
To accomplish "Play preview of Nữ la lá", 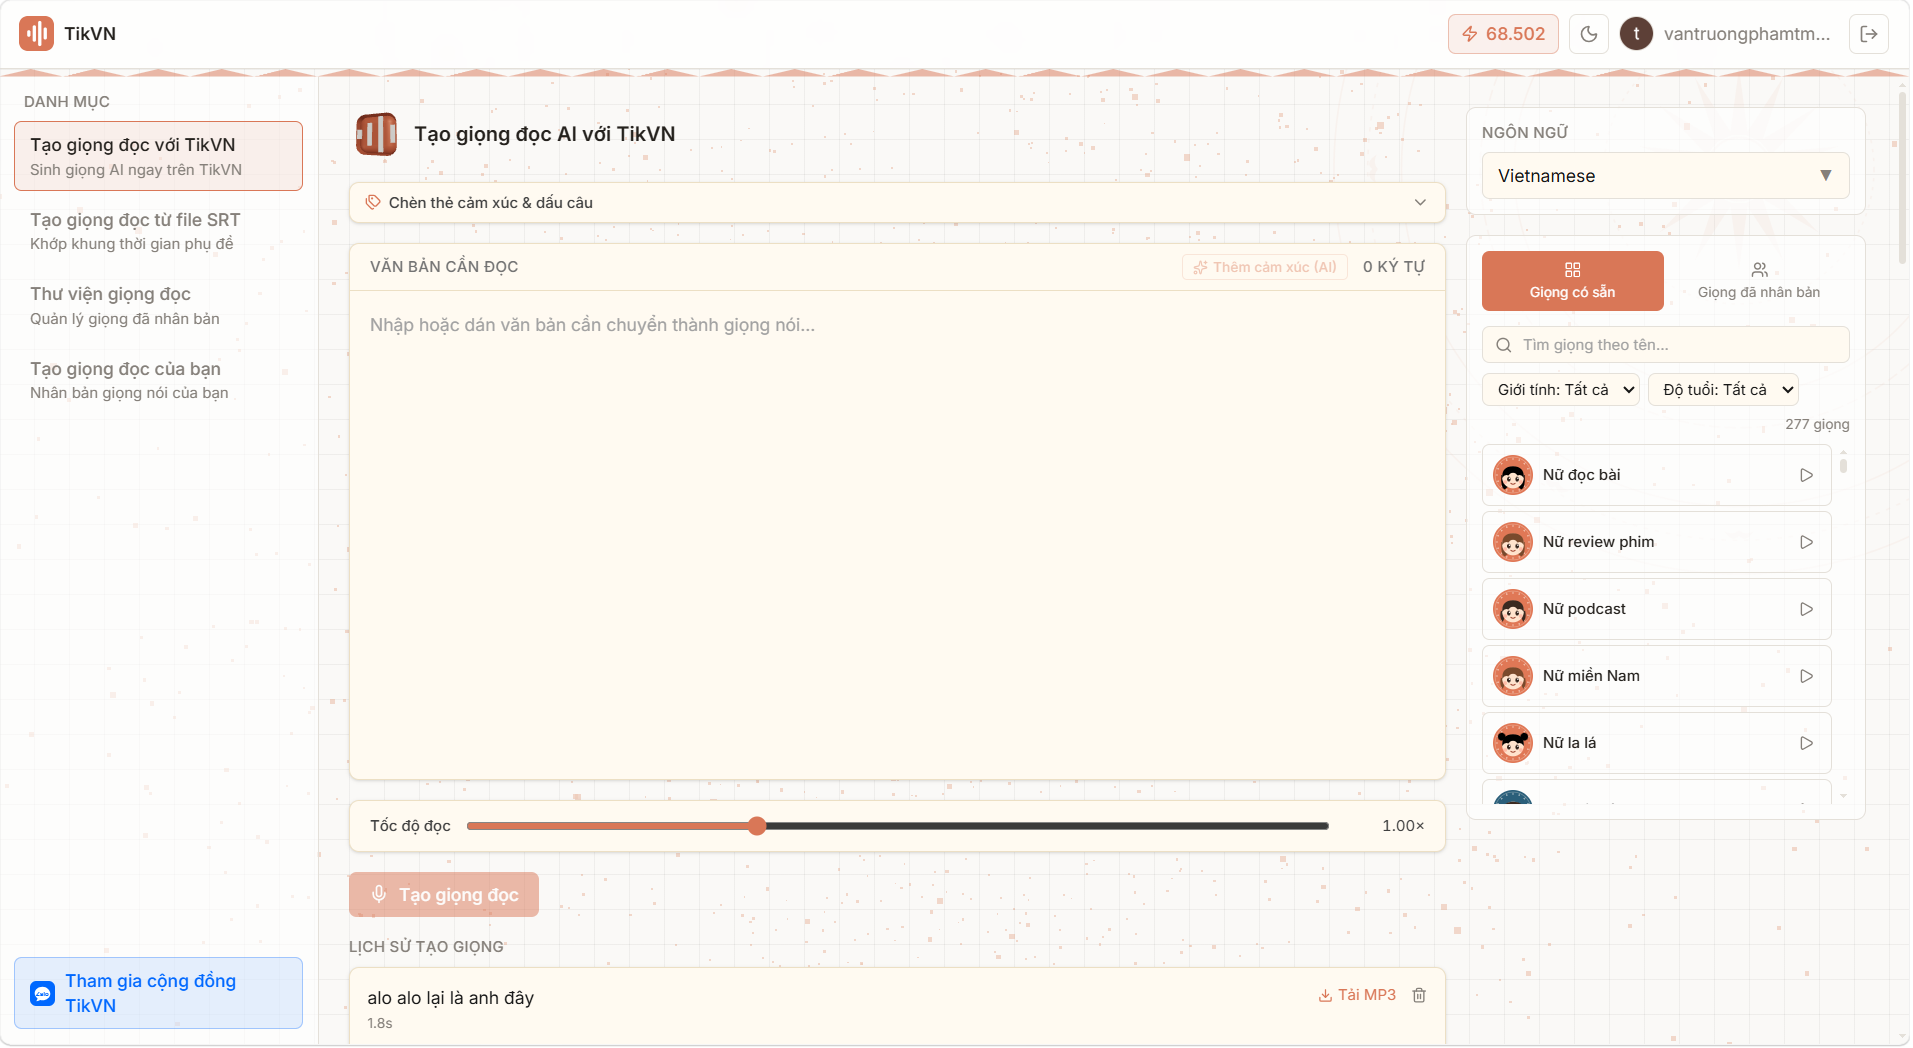I will [x=1806, y=743].
